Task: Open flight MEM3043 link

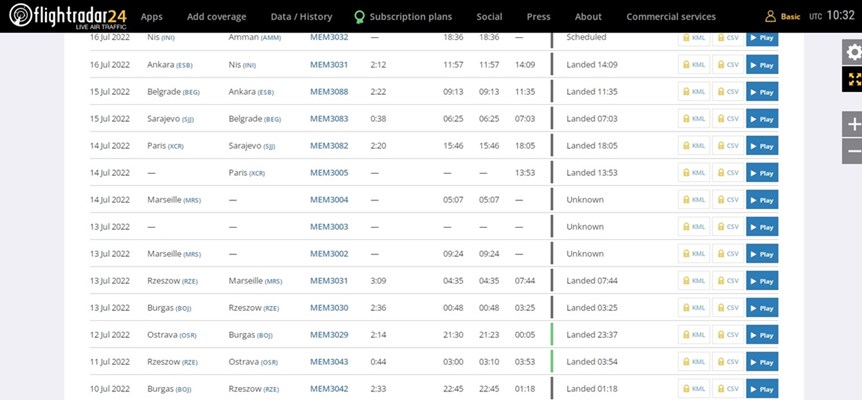Action: click(x=329, y=362)
